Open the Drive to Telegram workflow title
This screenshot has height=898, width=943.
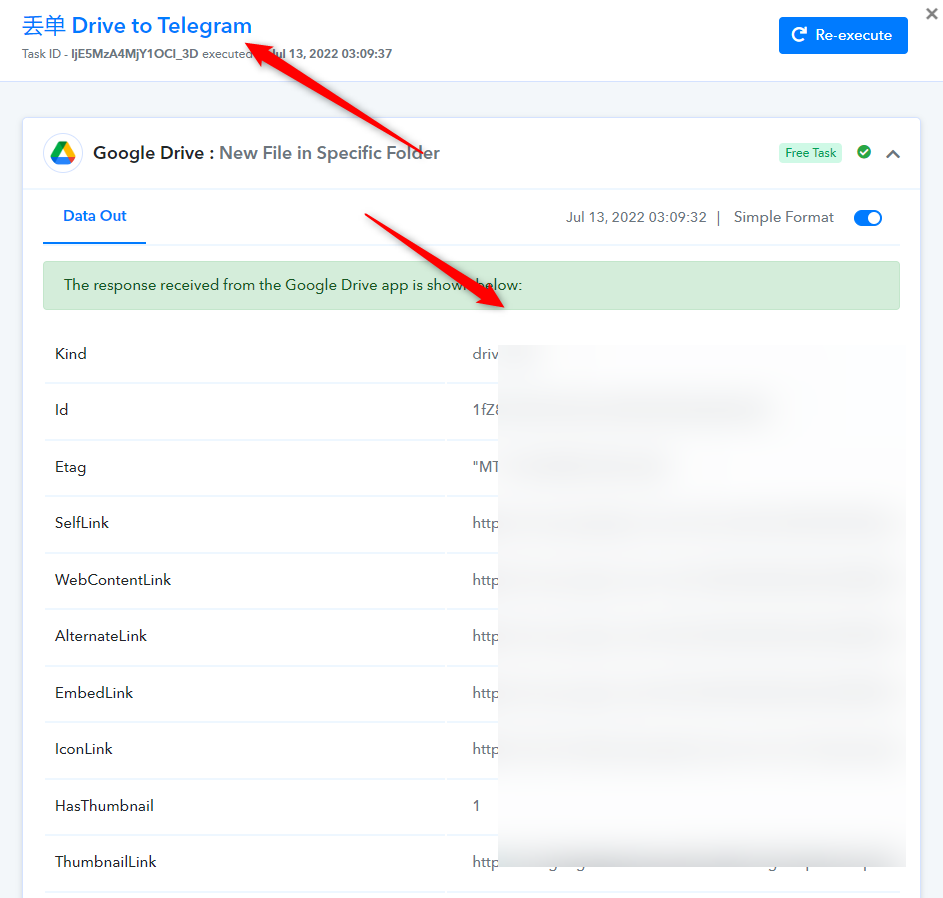point(137,26)
